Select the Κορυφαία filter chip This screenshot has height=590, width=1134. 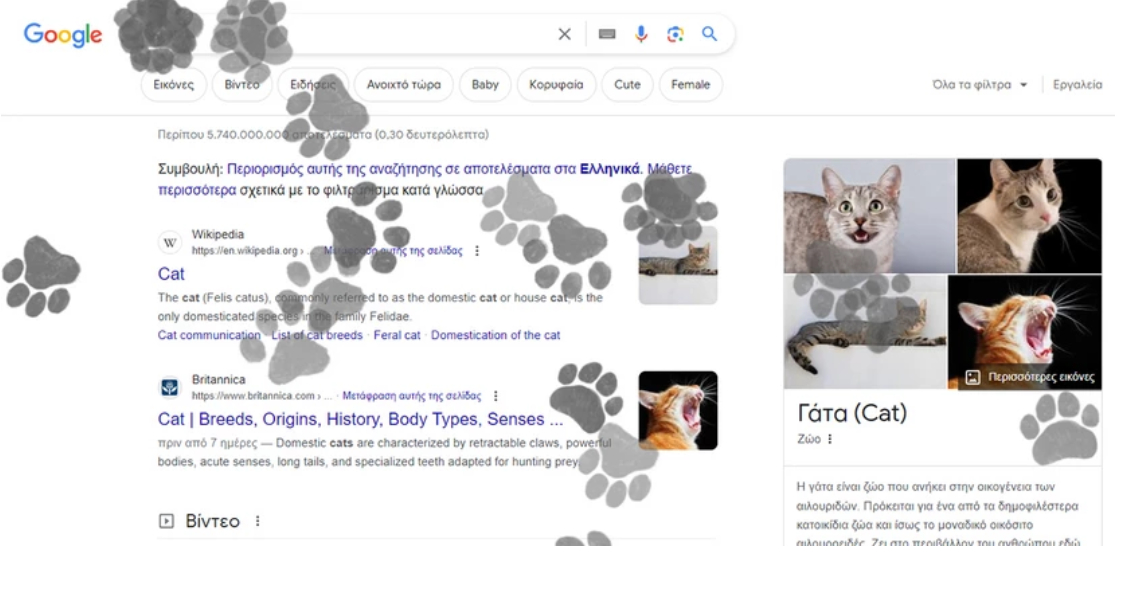click(x=556, y=85)
